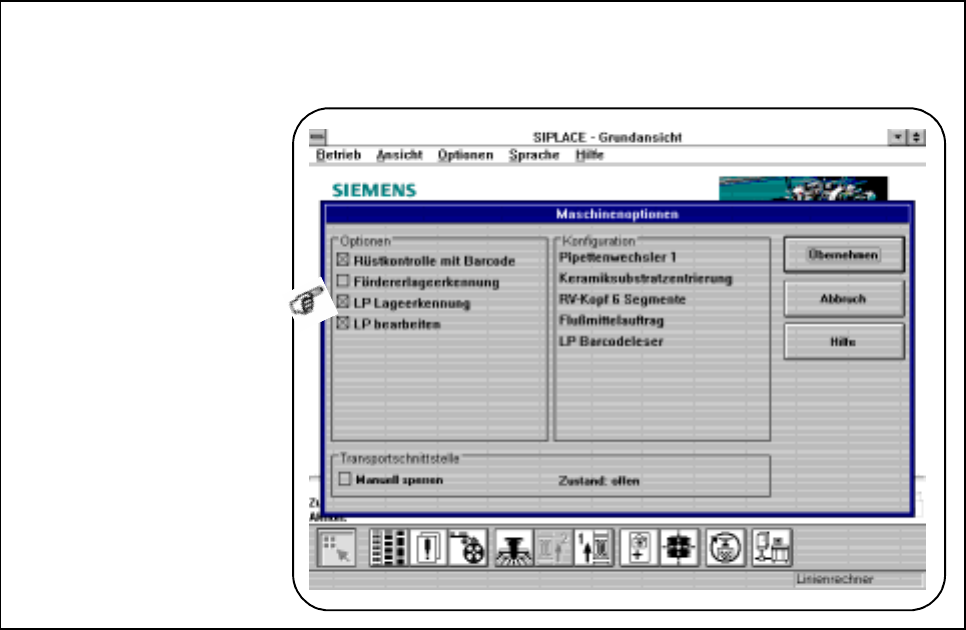
Task: Select Flußmittelauftrag configuration entry
Action: click(611, 320)
